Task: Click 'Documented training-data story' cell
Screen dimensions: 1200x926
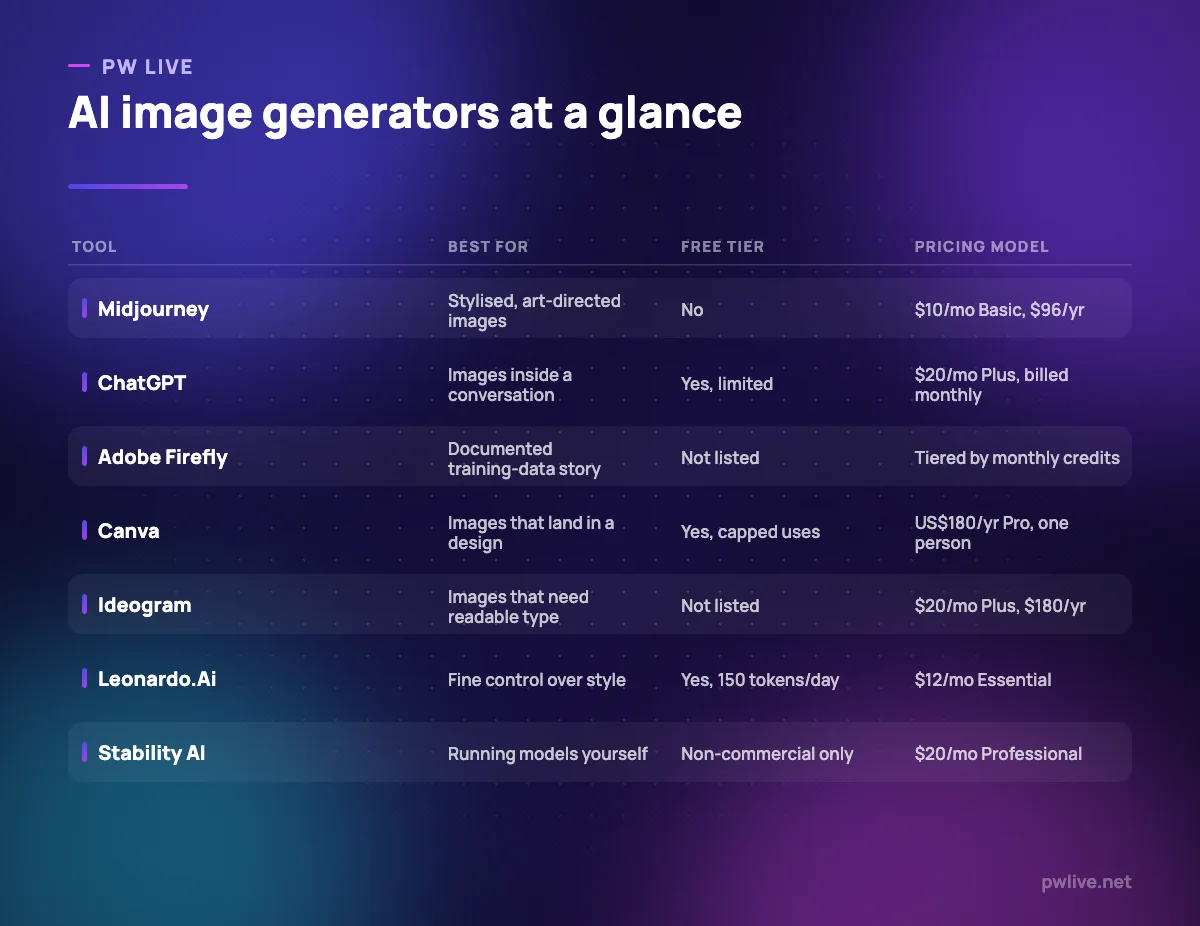Action: coord(524,459)
